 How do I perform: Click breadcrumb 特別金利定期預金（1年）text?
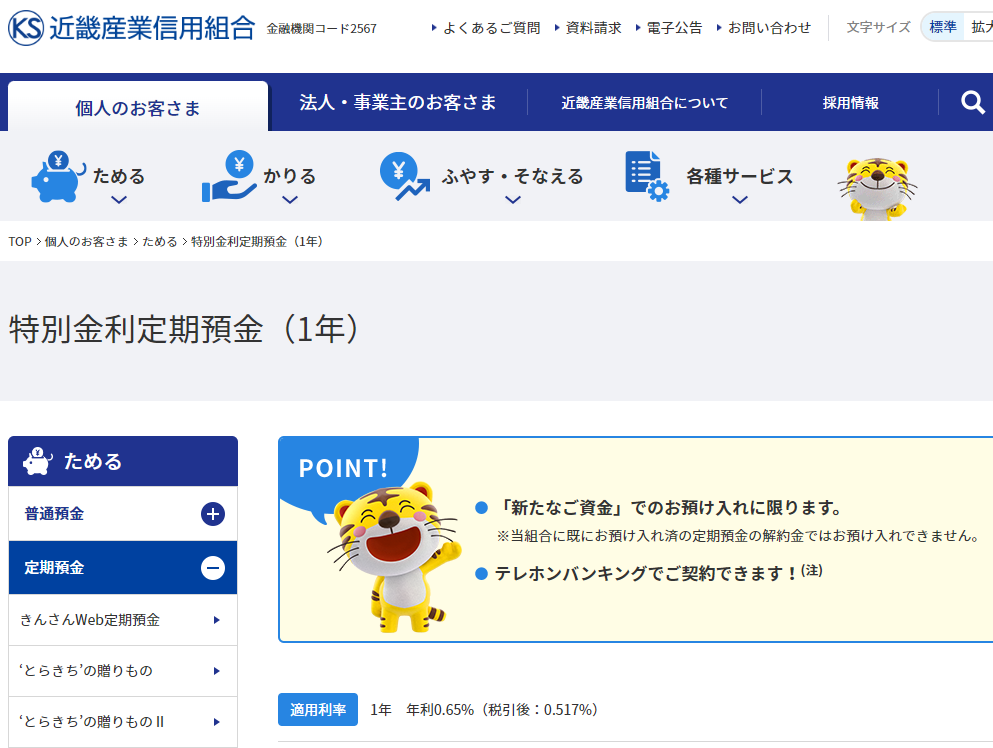click(256, 241)
